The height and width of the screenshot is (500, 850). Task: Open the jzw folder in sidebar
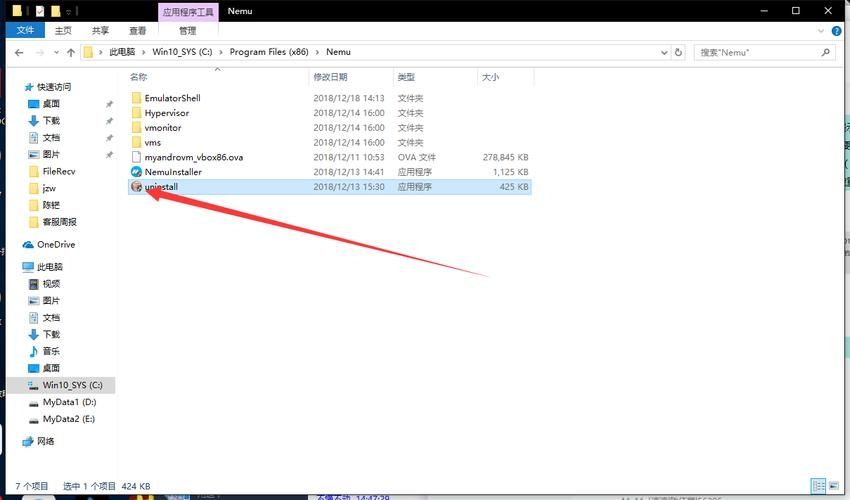pyautogui.click(x=49, y=188)
